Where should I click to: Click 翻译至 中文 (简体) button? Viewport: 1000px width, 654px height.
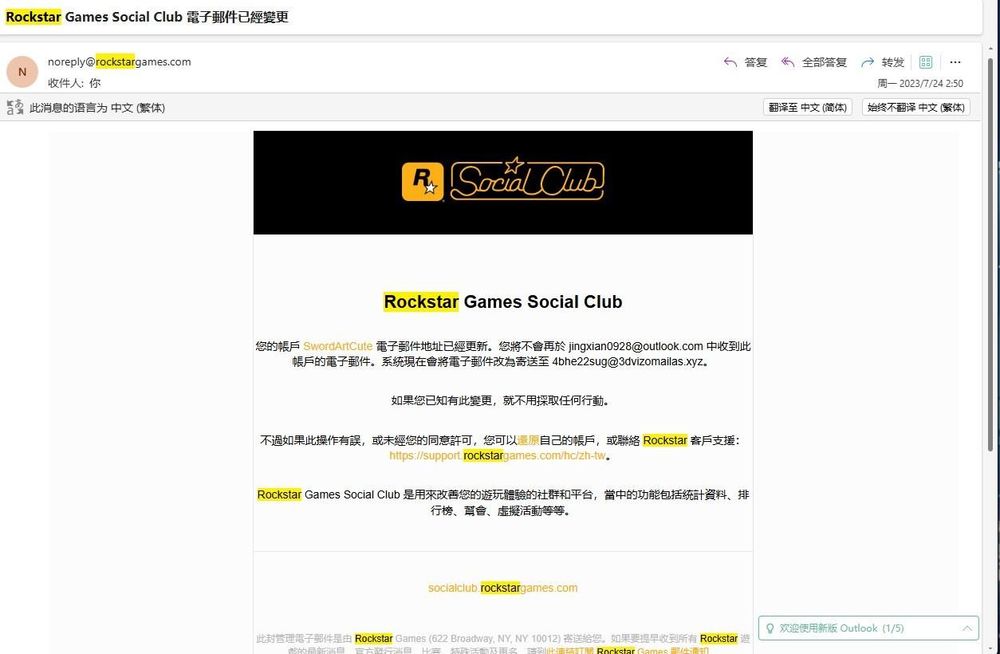pos(807,107)
